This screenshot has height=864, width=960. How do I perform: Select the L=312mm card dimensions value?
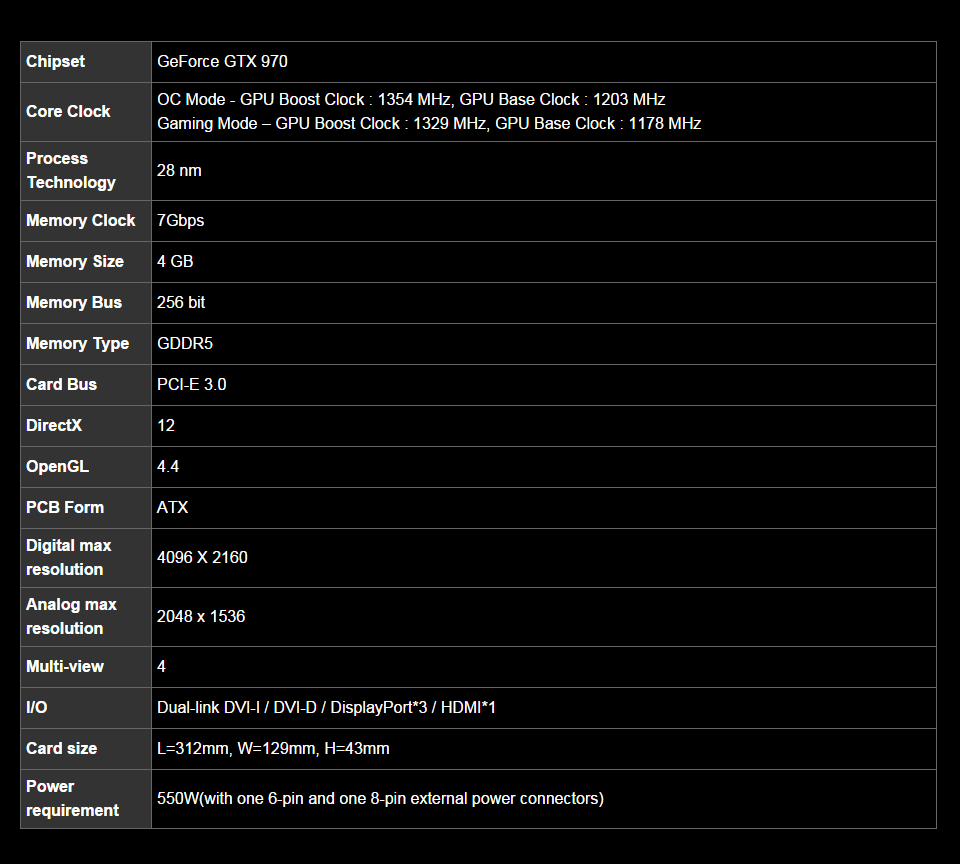coord(273,749)
